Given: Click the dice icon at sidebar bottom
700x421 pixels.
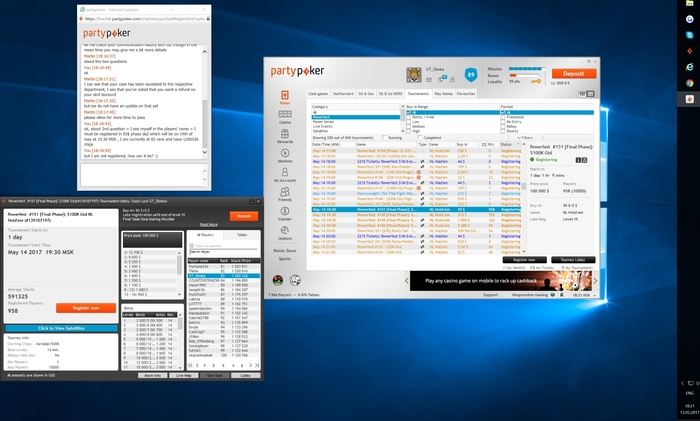Looking at the screenshot, I should tap(295, 280).
